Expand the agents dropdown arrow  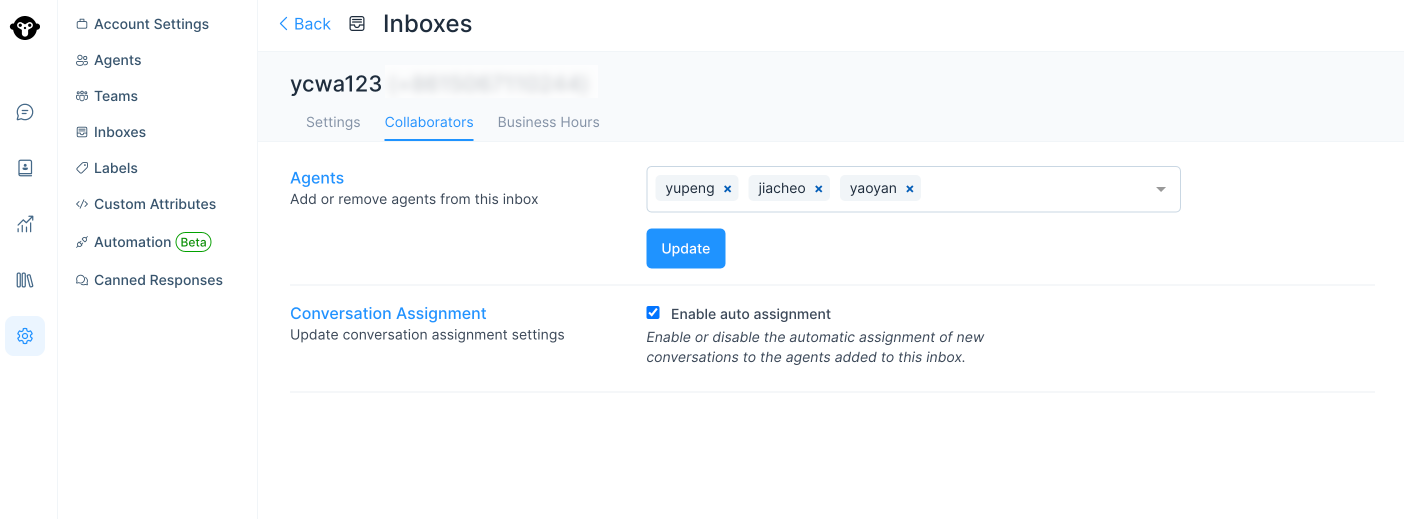pos(1161,189)
